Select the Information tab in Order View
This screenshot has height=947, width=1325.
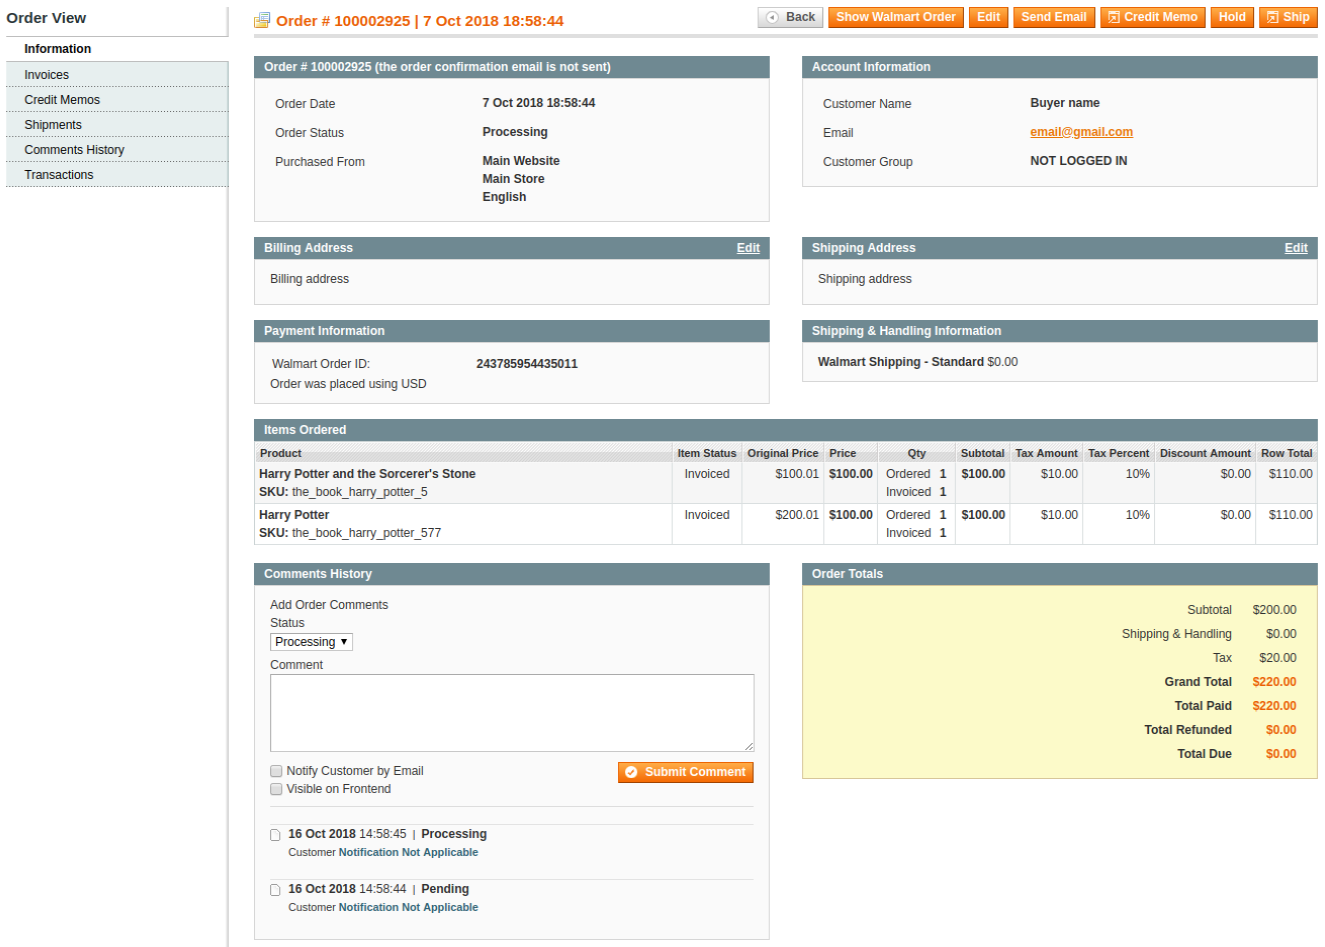117,49
